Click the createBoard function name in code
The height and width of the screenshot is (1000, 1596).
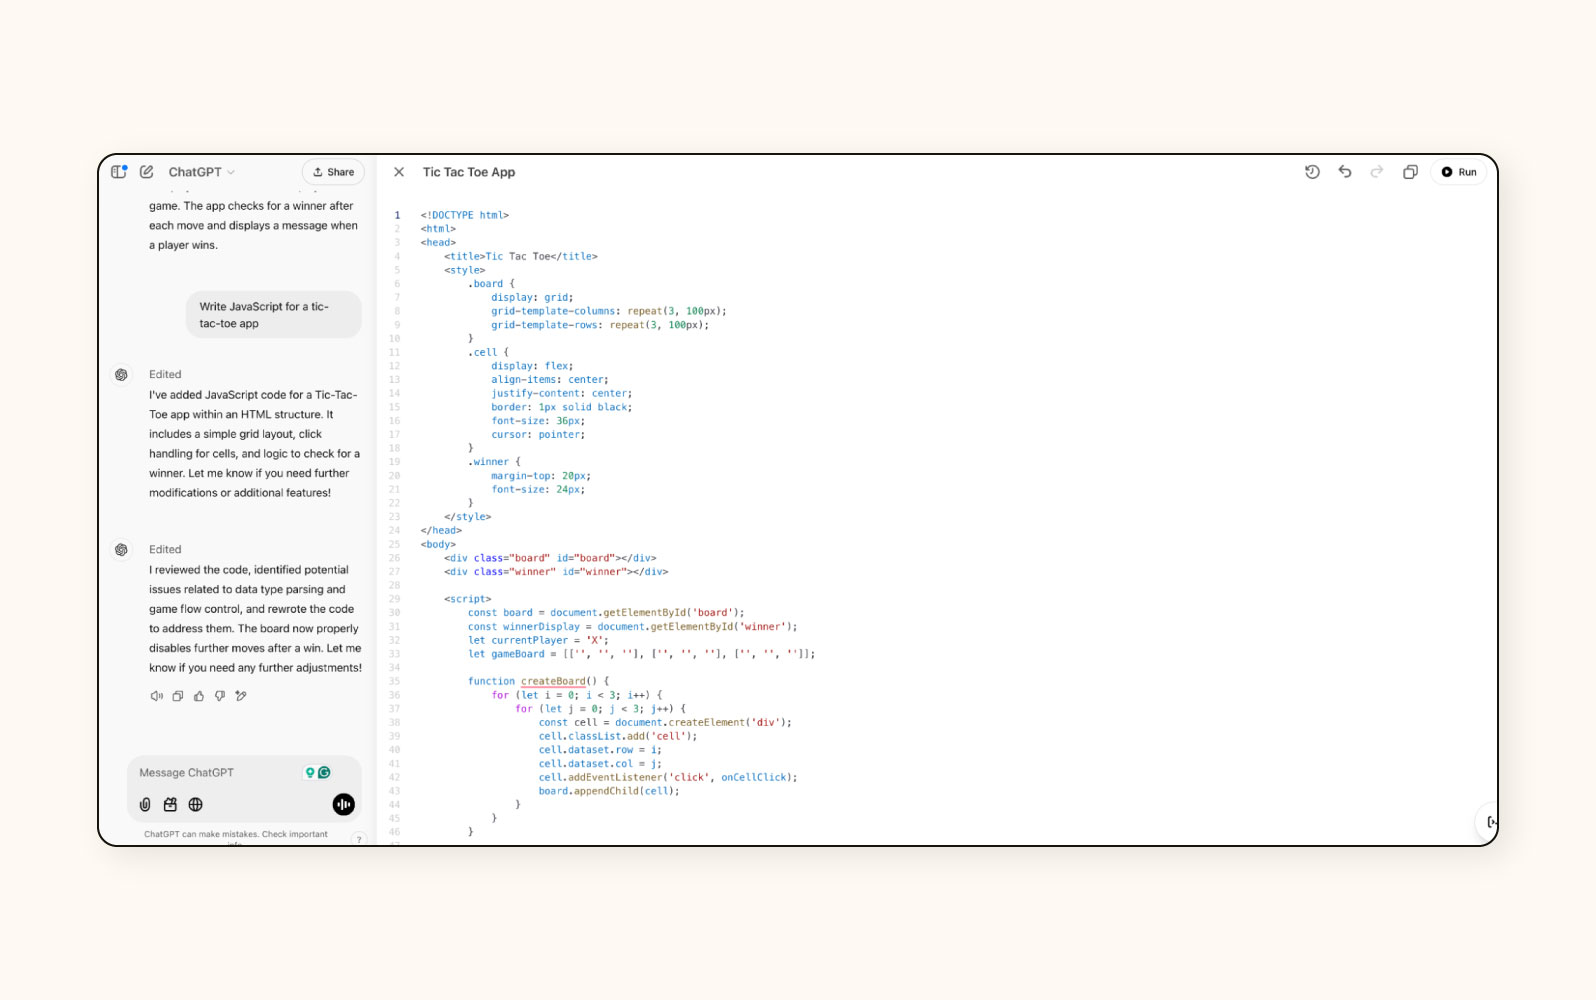coord(553,682)
